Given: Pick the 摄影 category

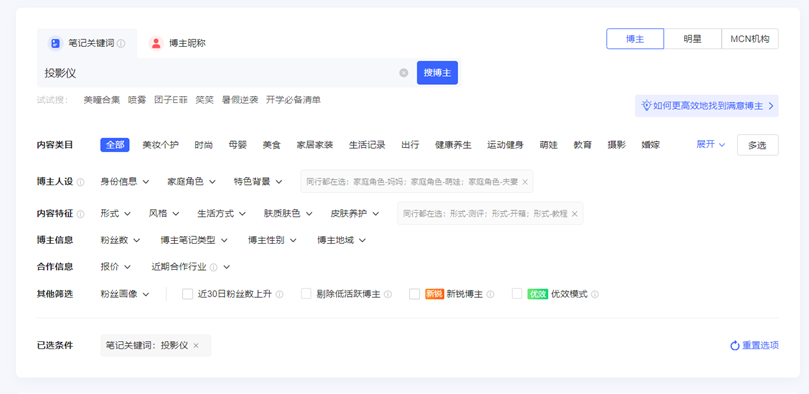Looking at the screenshot, I should [x=617, y=145].
